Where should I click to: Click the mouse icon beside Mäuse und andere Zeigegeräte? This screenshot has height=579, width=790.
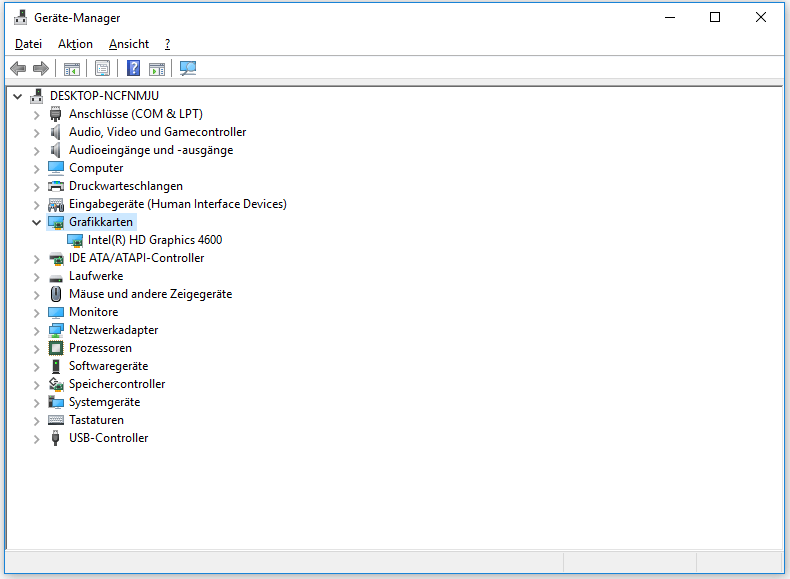coord(56,294)
